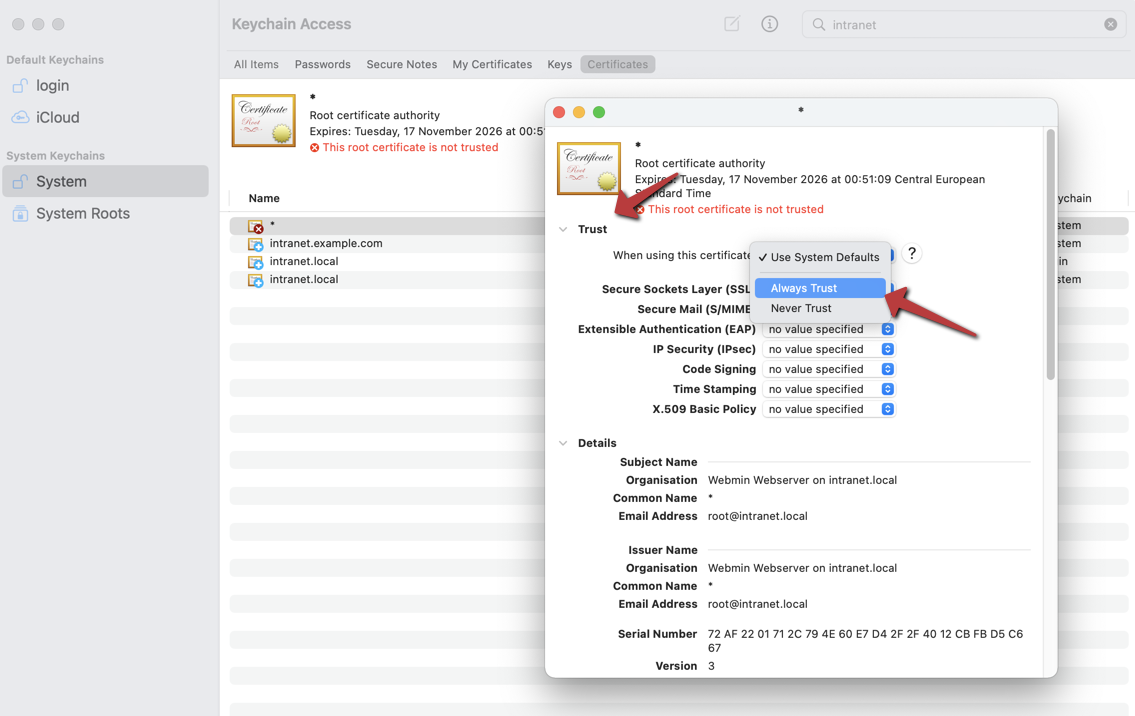Click the search magnifier icon
1135x716 pixels.
point(819,25)
